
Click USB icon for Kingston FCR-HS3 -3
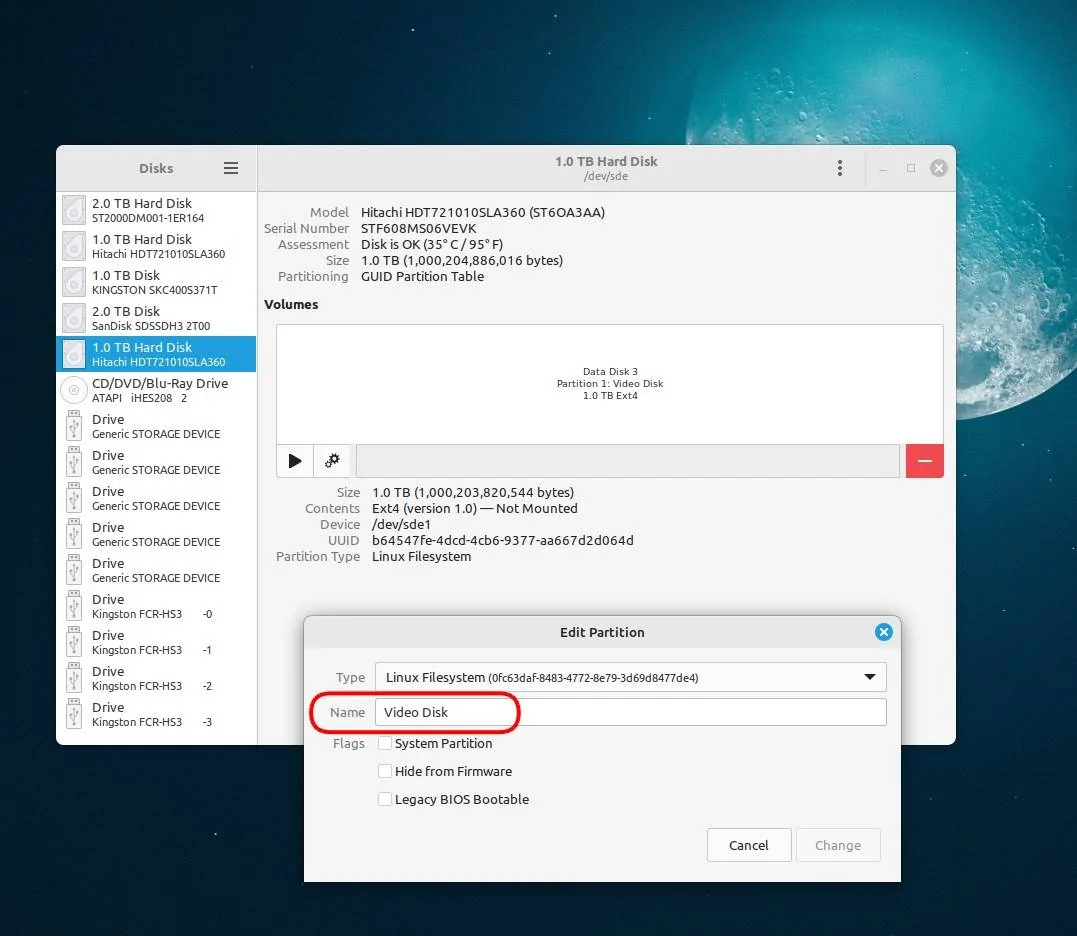click(x=74, y=714)
